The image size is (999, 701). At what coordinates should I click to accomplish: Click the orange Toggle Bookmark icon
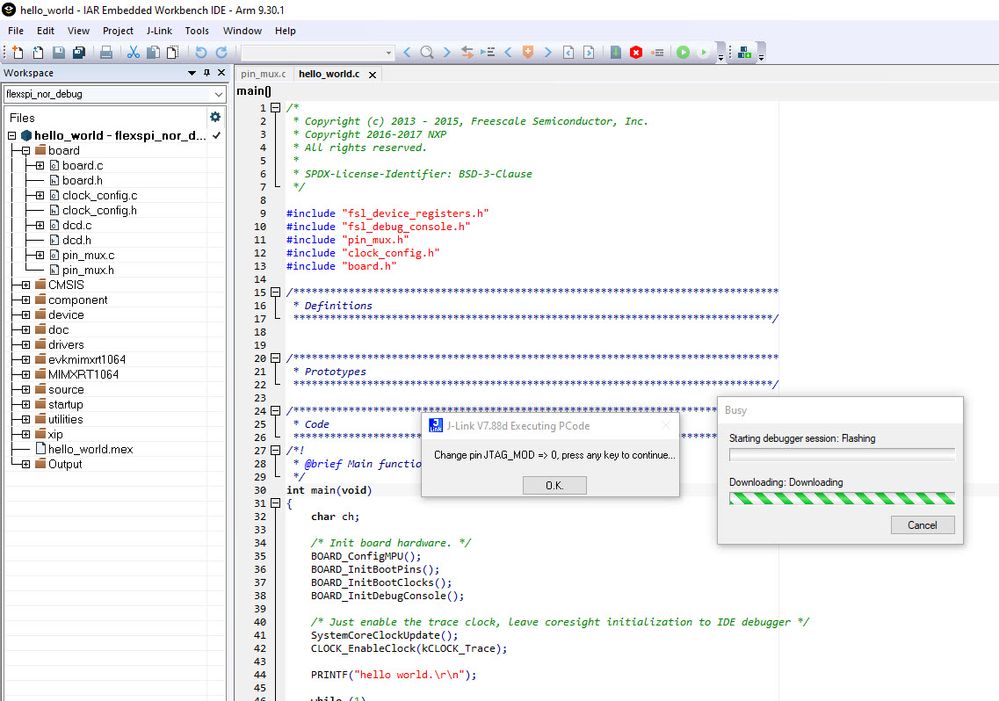tap(528, 52)
